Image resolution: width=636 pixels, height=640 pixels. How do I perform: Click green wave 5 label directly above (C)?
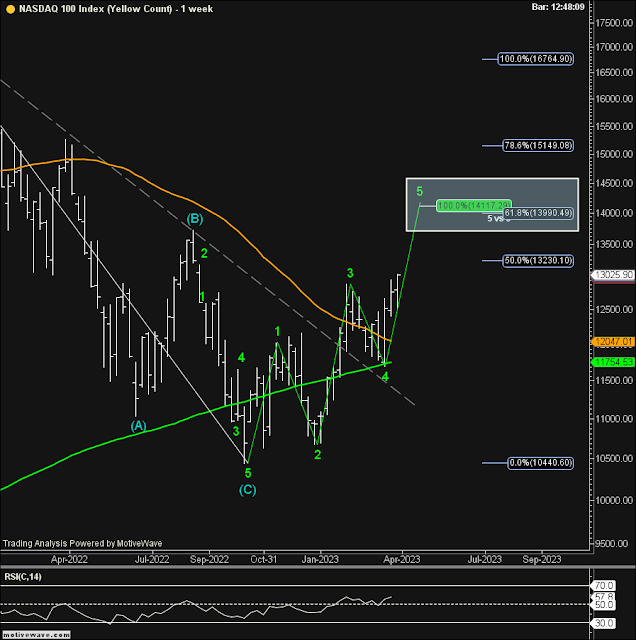pyautogui.click(x=248, y=473)
